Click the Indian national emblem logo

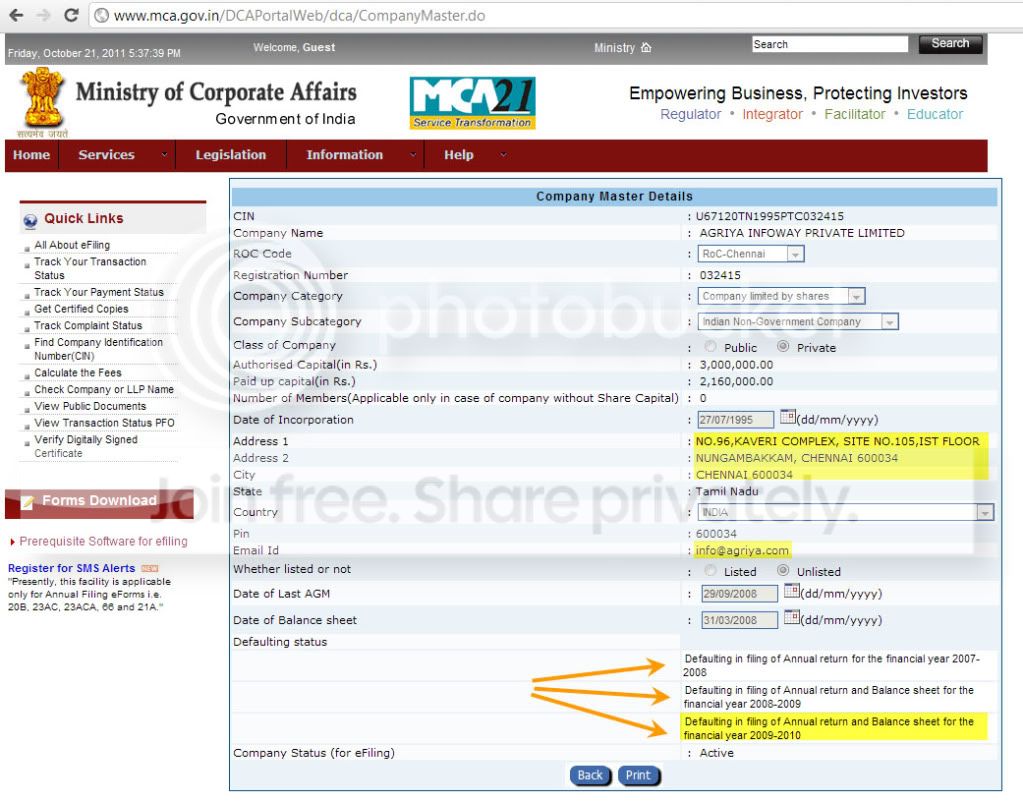coord(43,101)
